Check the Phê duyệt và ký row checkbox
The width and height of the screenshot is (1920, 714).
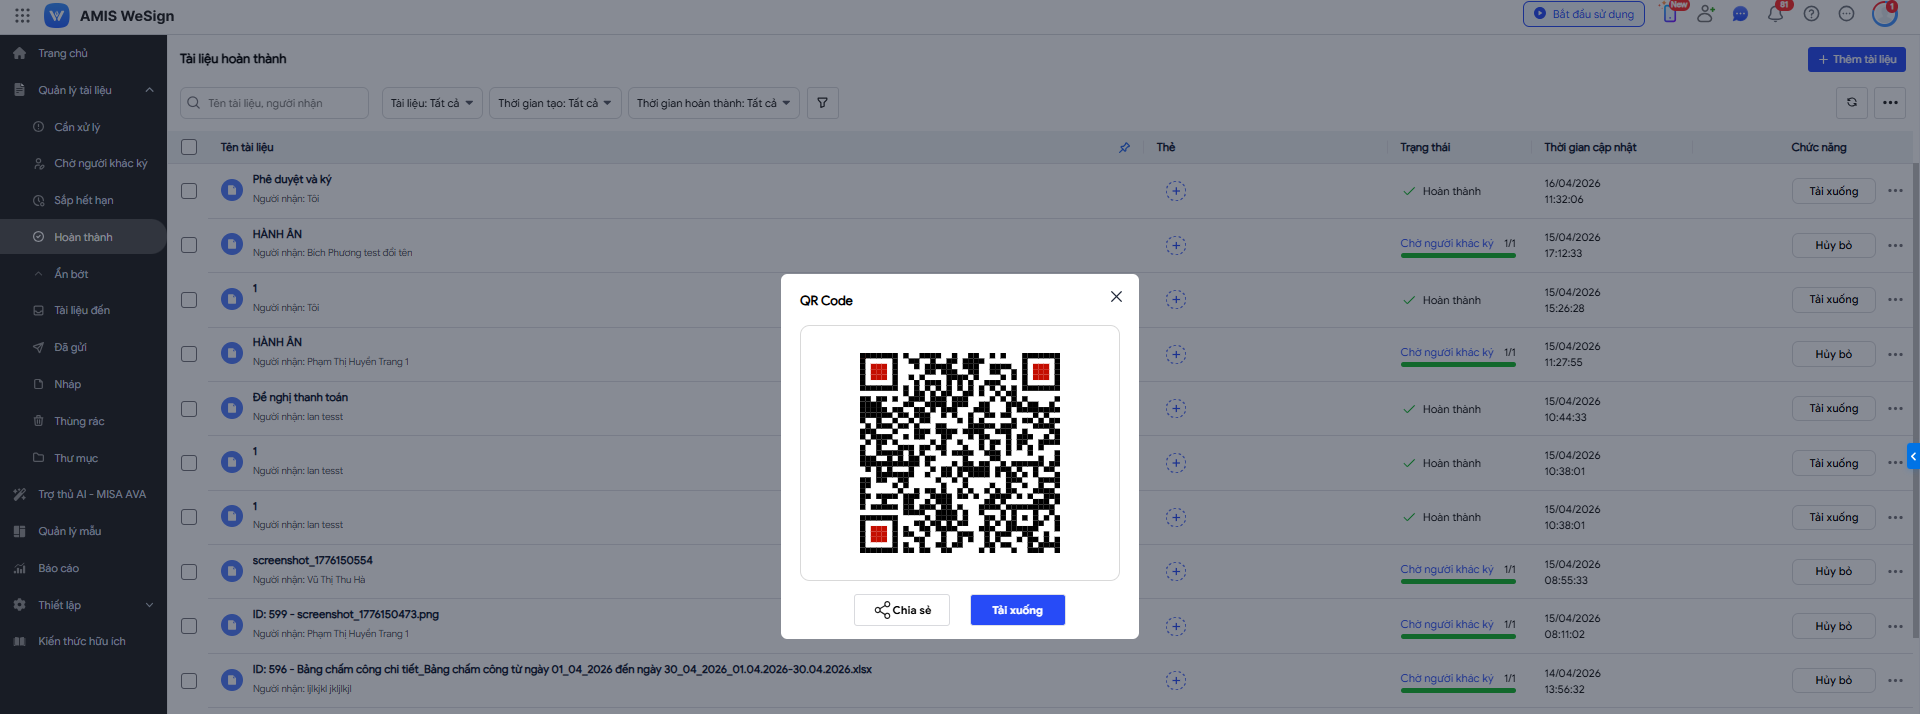(x=189, y=190)
